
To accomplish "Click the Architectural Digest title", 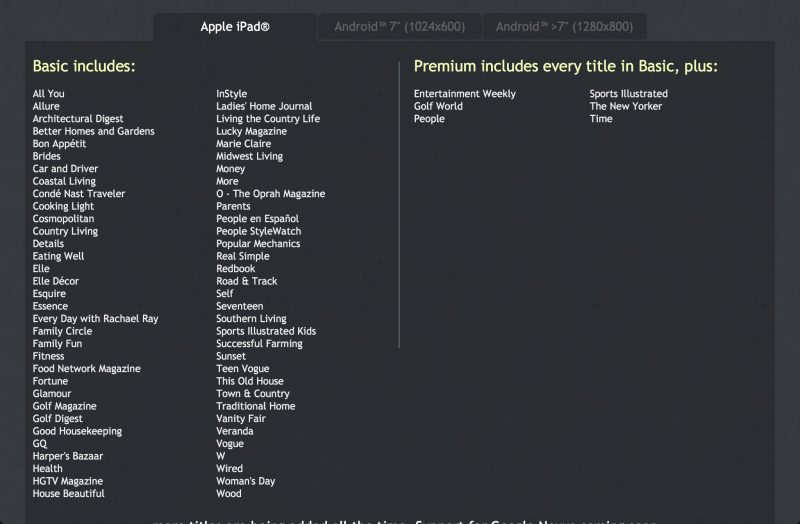I will pos(78,119).
